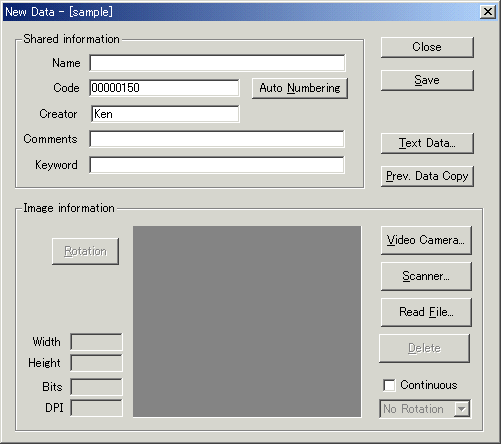
Task: Enable the Continuous checkbox
Action: (x=389, y=385)
